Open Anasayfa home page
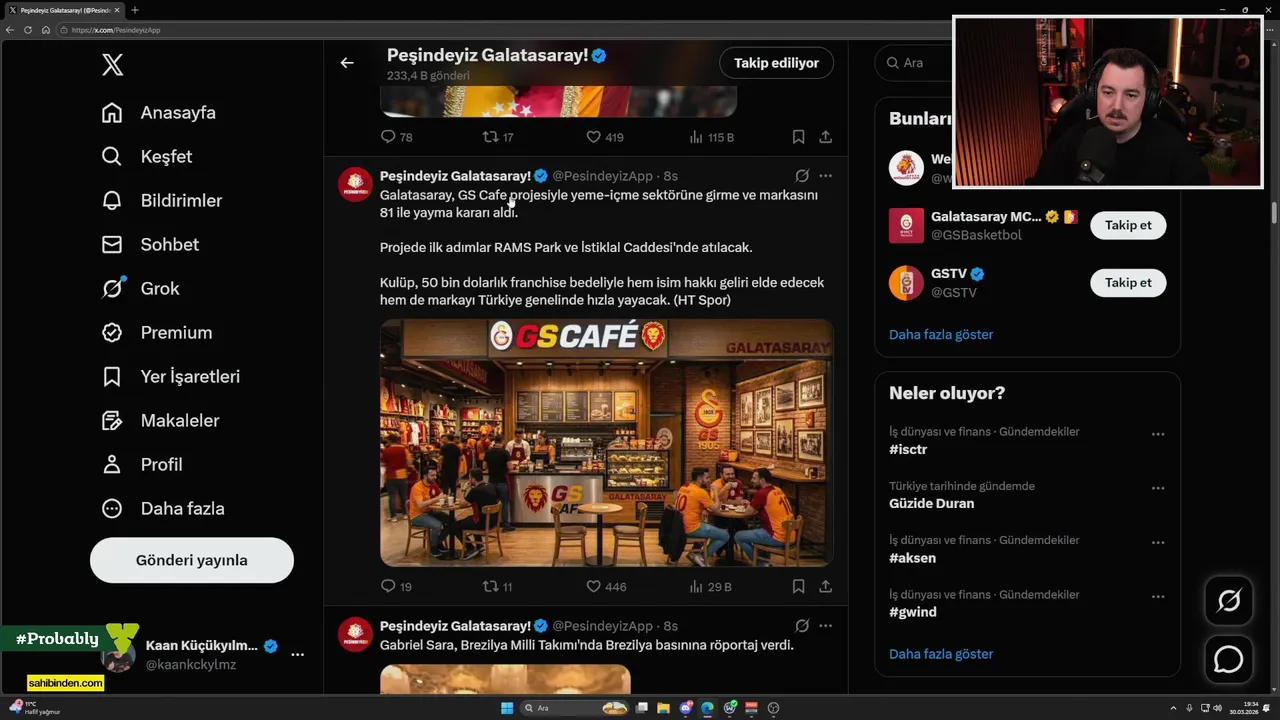The image size is (1280, 720). tap(159, 113)
